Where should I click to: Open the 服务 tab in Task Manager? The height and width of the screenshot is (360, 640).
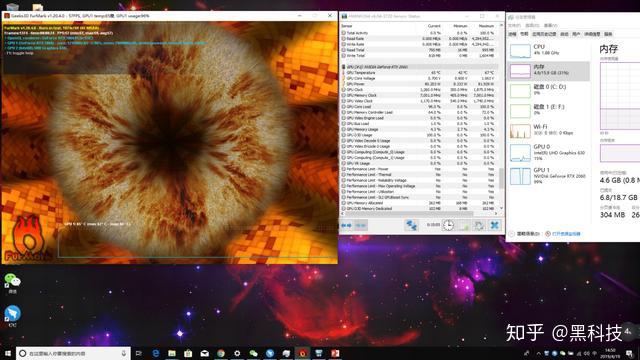click(608, 34)
